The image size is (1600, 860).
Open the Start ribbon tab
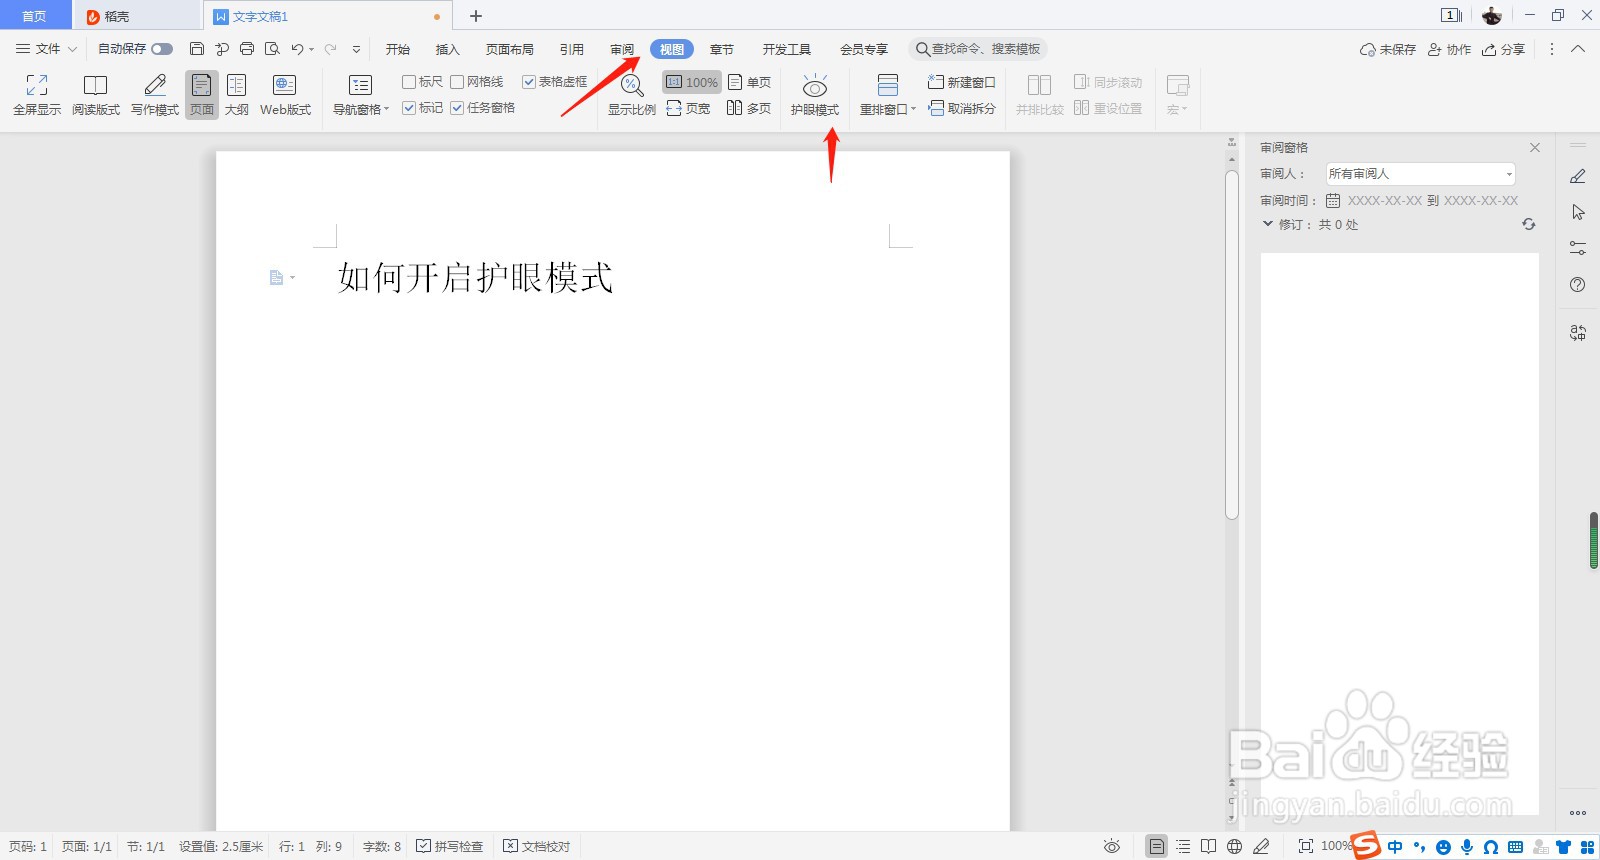click(x=398, y=49)
